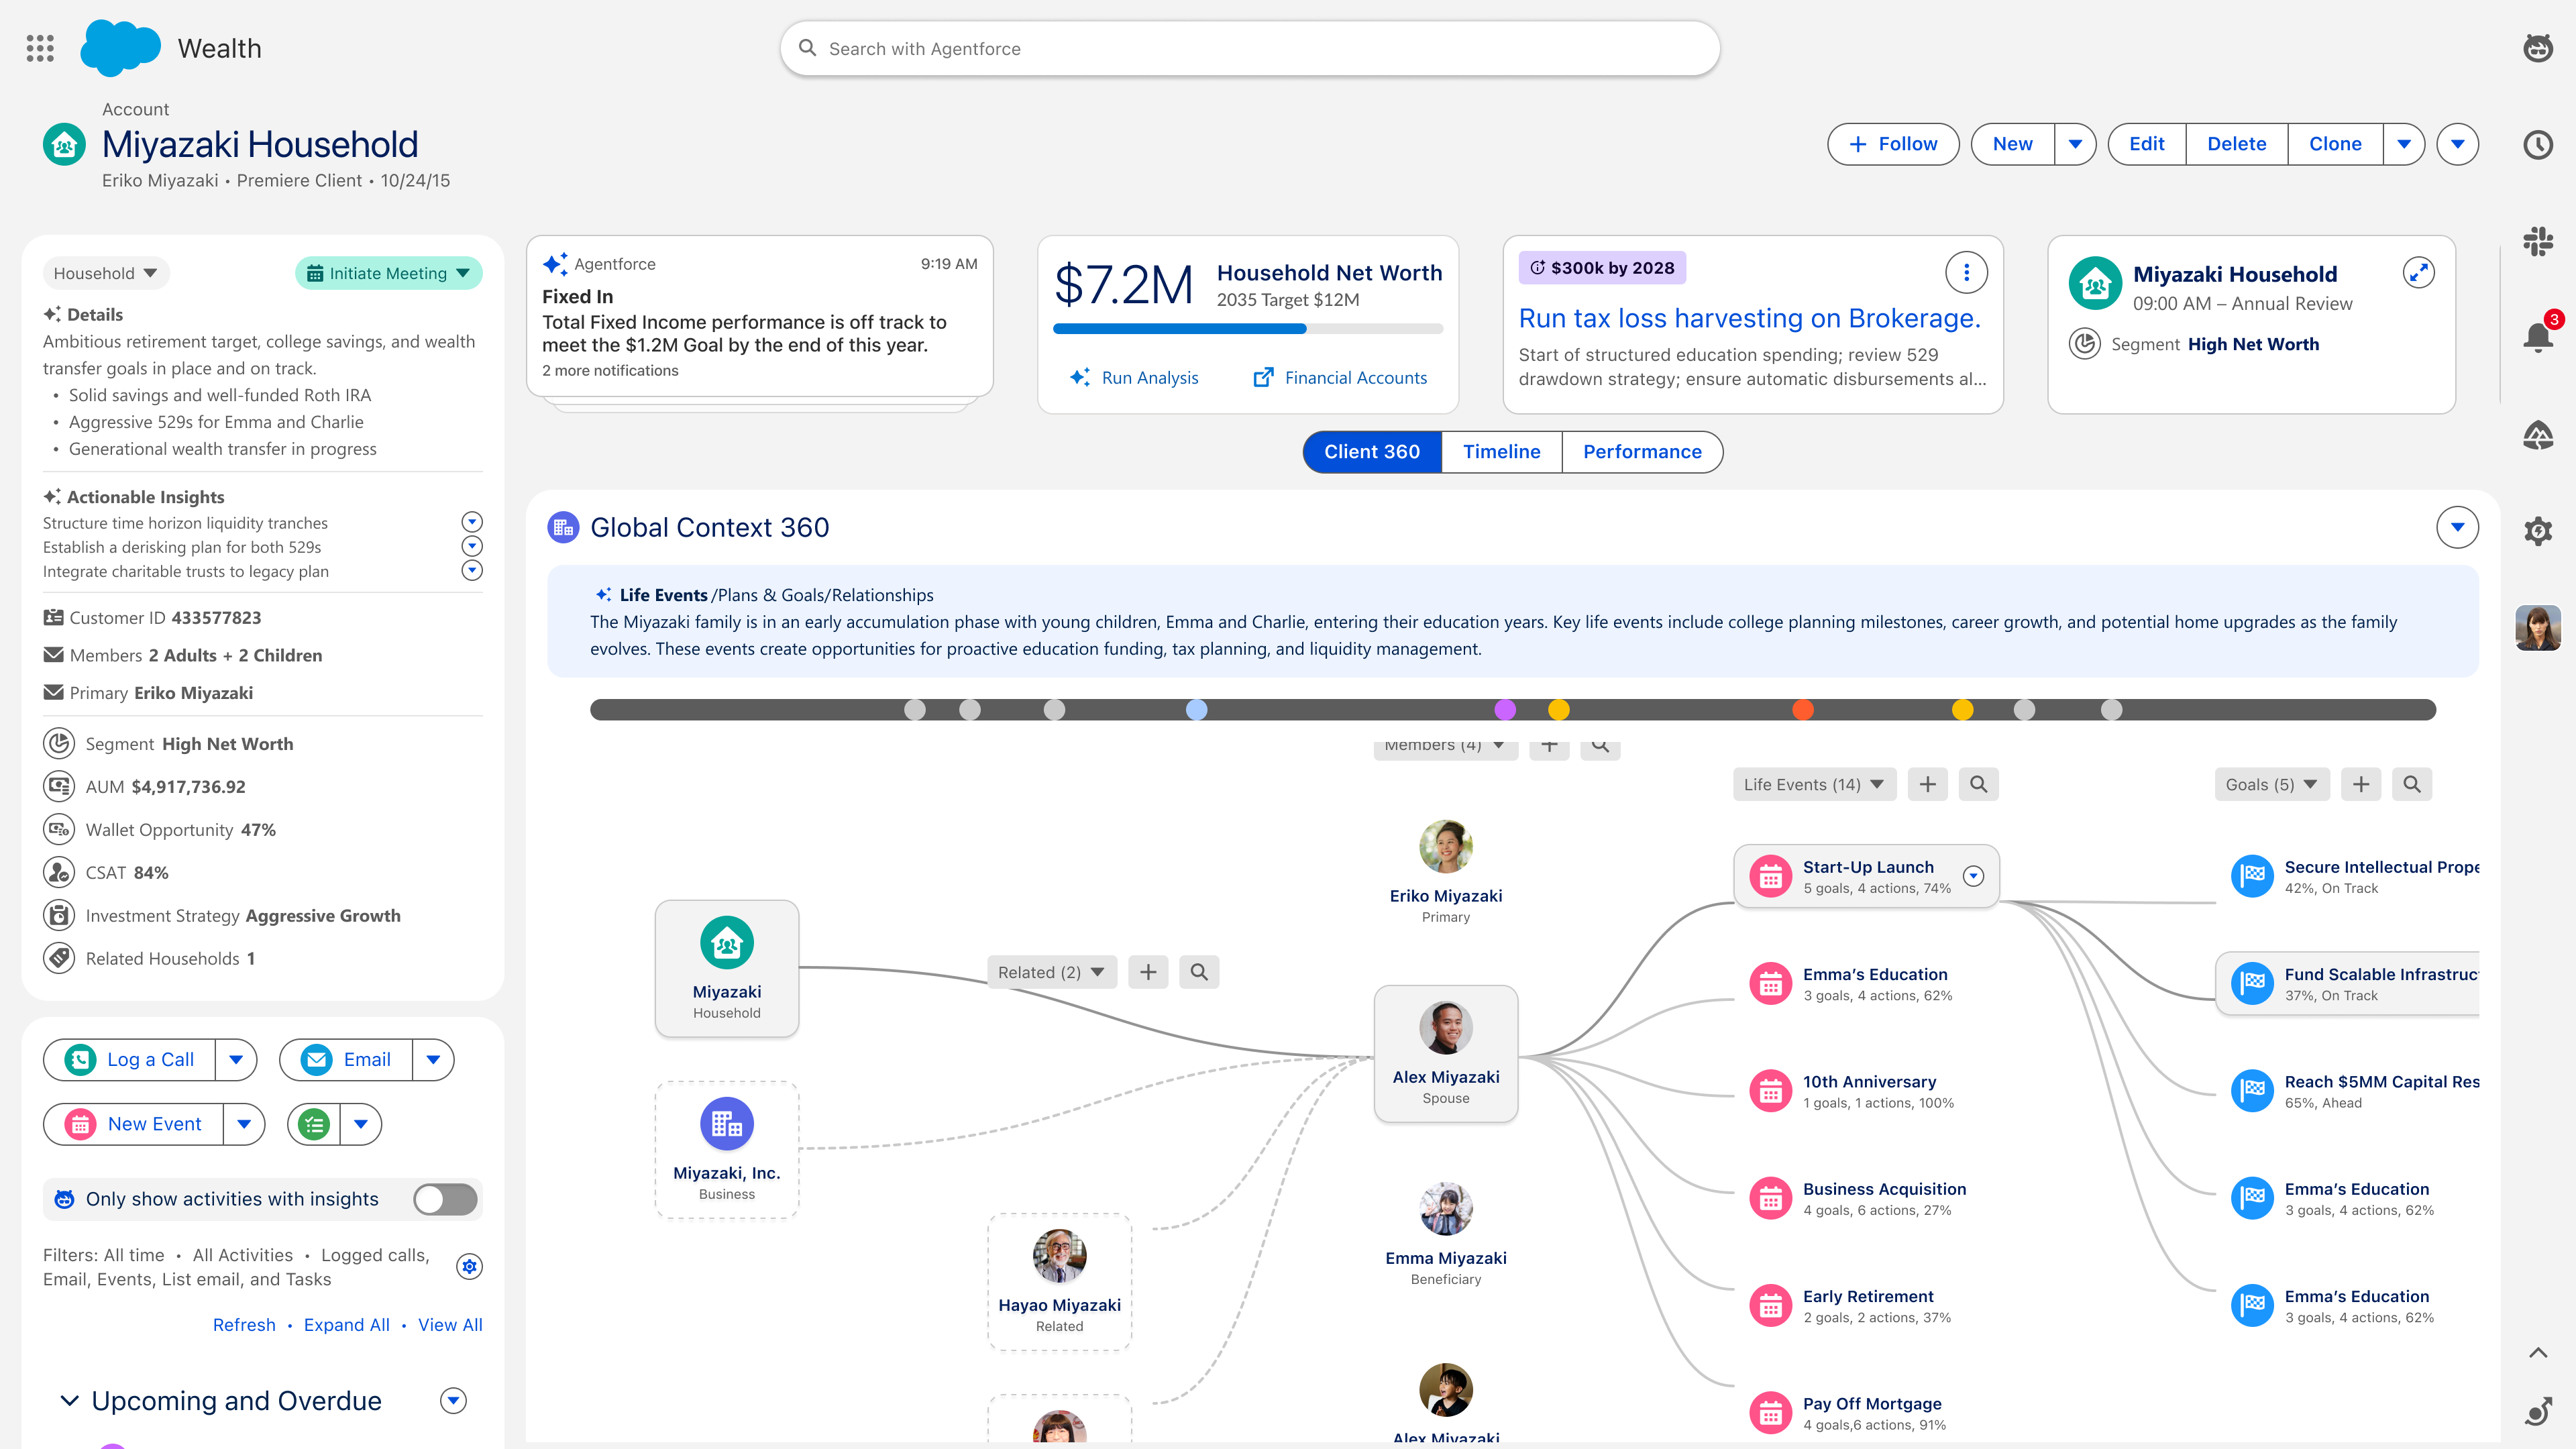
Task: Click the Follow button
Action: tap(1893, 144)
